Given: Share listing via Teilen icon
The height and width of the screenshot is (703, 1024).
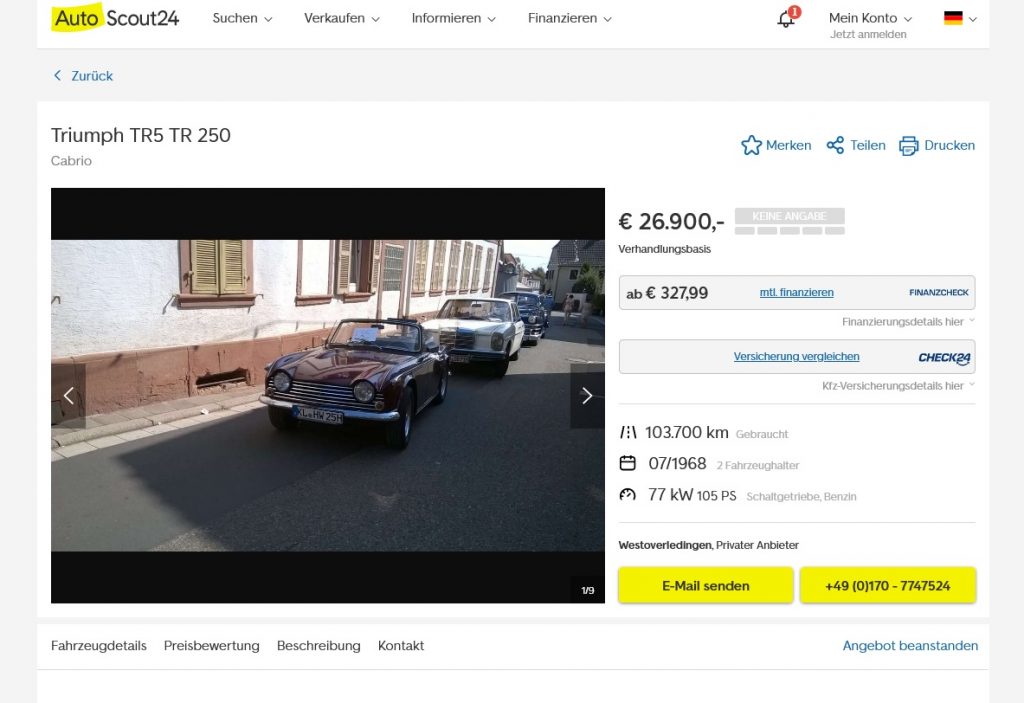Looking at the screenshot, I should [835, 145].
